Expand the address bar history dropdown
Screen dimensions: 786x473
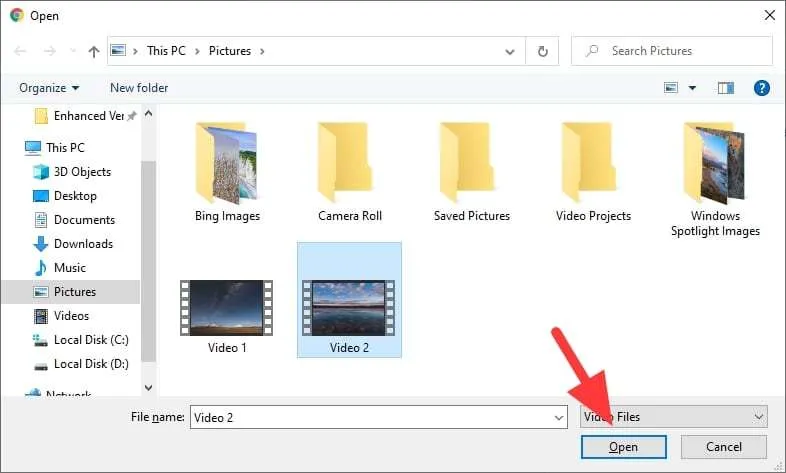(x=510, y=51)
